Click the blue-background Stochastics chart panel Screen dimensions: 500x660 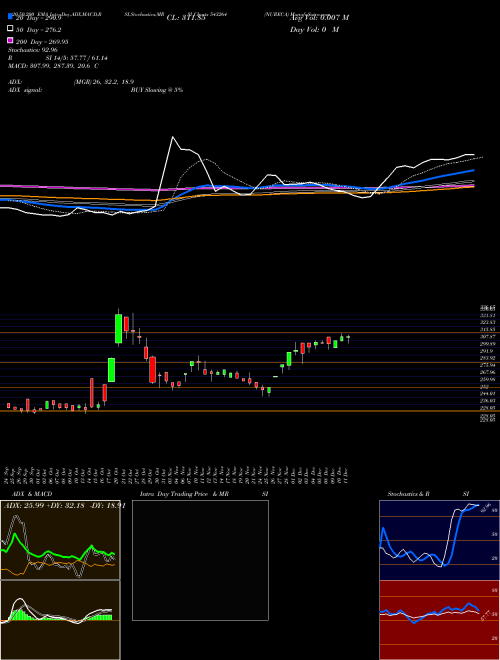[439, 540]
